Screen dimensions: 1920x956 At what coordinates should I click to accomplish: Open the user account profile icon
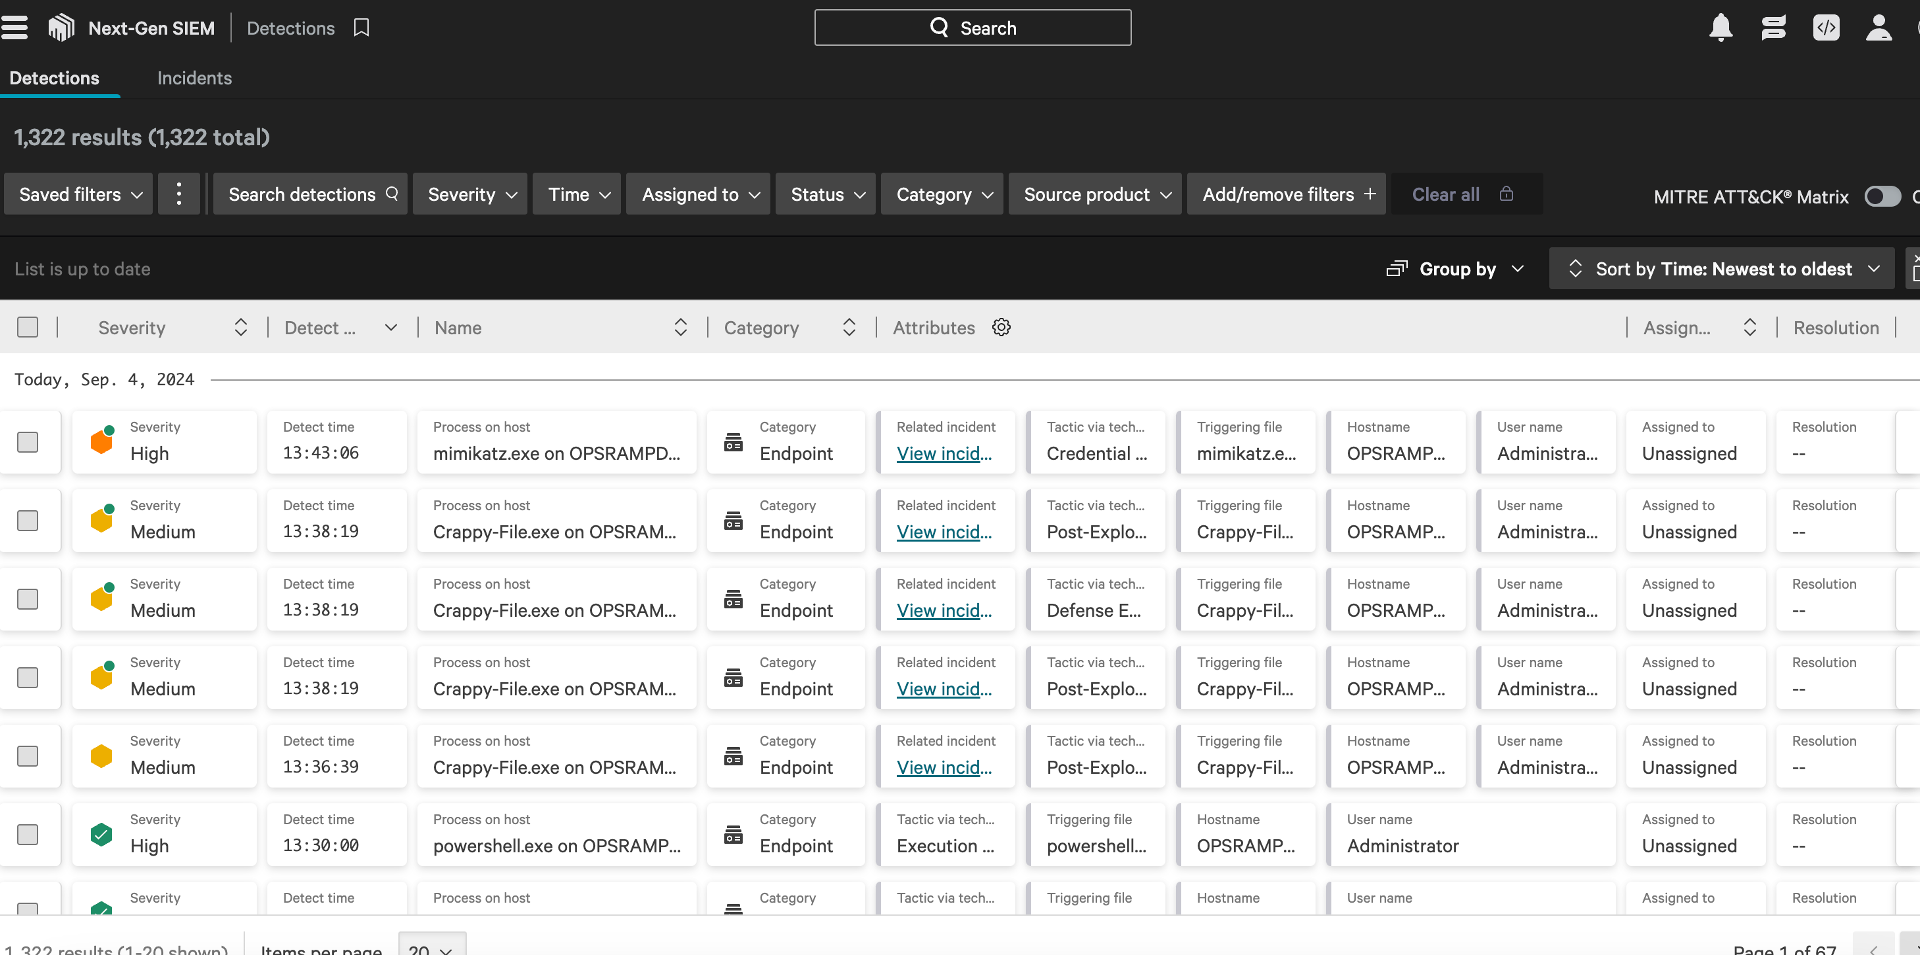pyautogui.click(x=1878, y=28)
